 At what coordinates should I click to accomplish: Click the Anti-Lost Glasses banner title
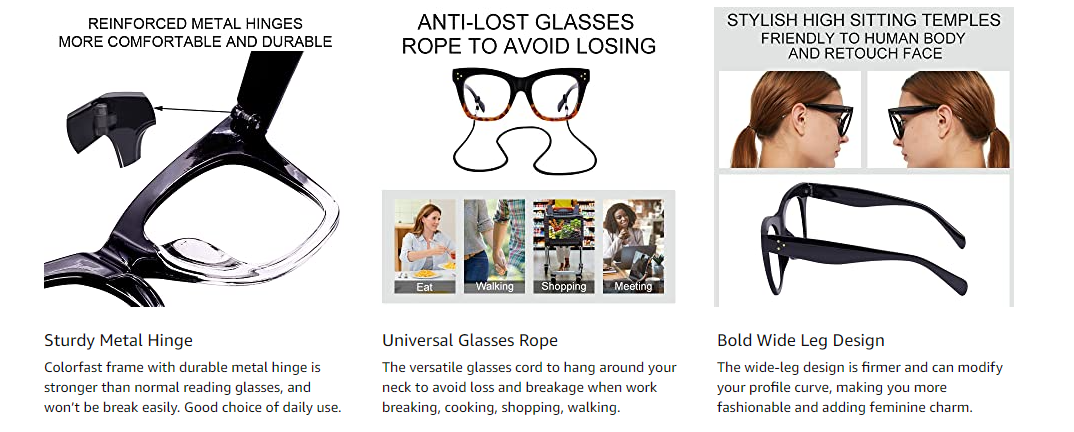point(528,34)
